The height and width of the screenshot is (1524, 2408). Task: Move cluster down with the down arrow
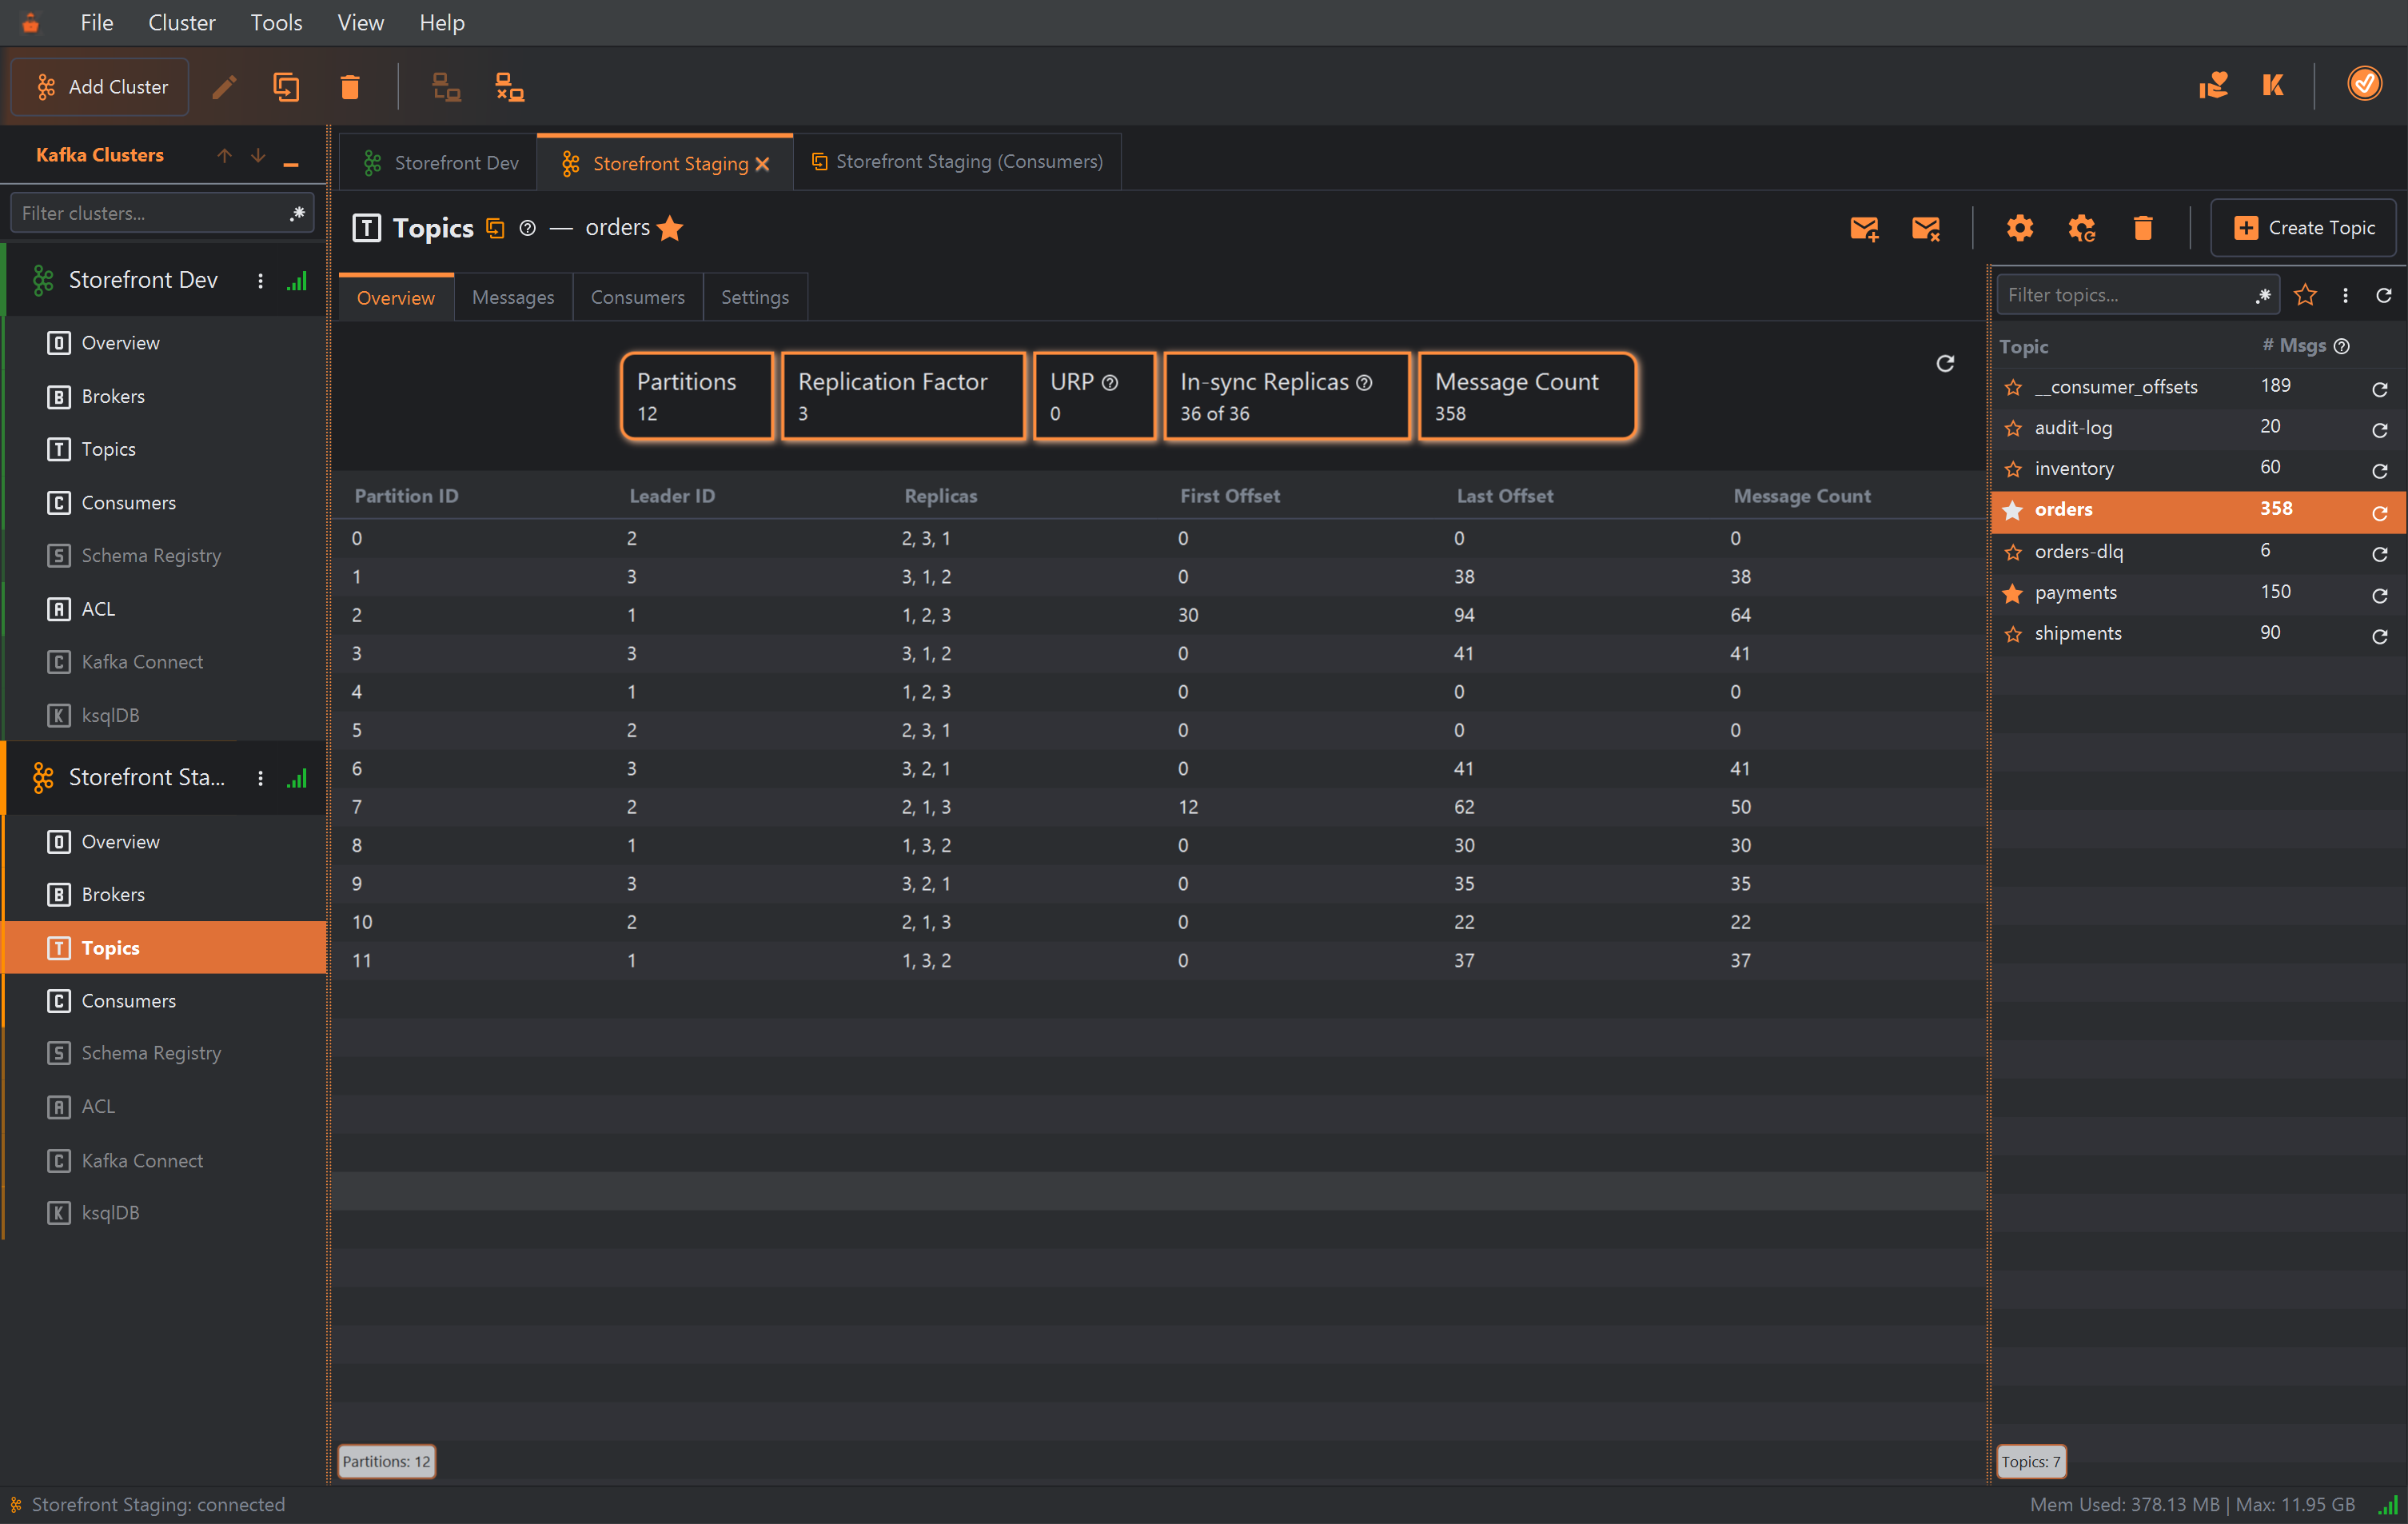[x=258, y=155]
